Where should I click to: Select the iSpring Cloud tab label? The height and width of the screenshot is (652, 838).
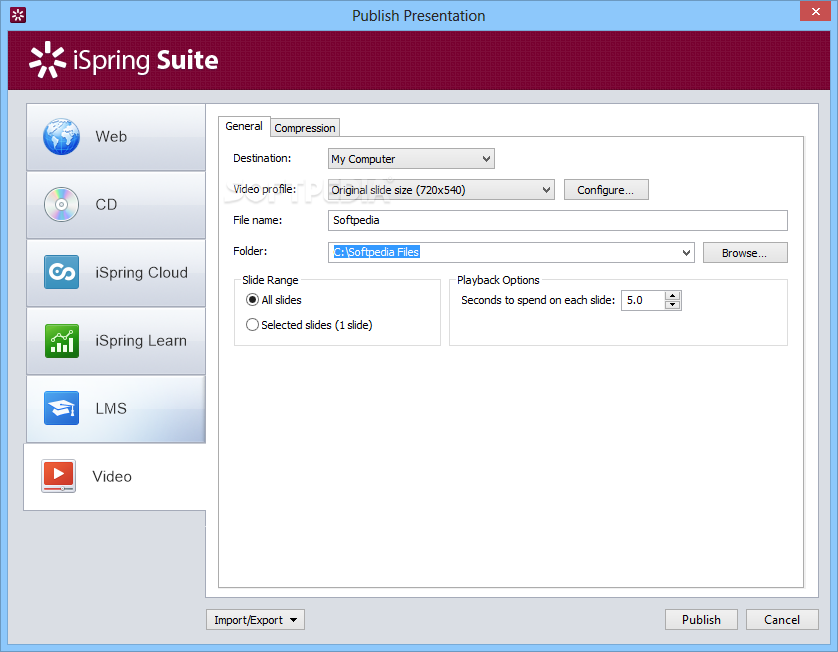point(142,273)
